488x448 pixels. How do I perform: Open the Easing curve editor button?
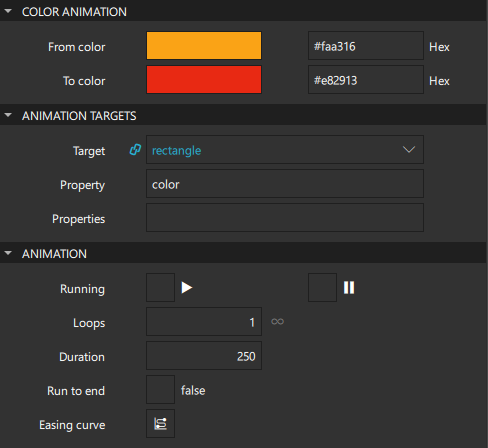click(160, 424)
